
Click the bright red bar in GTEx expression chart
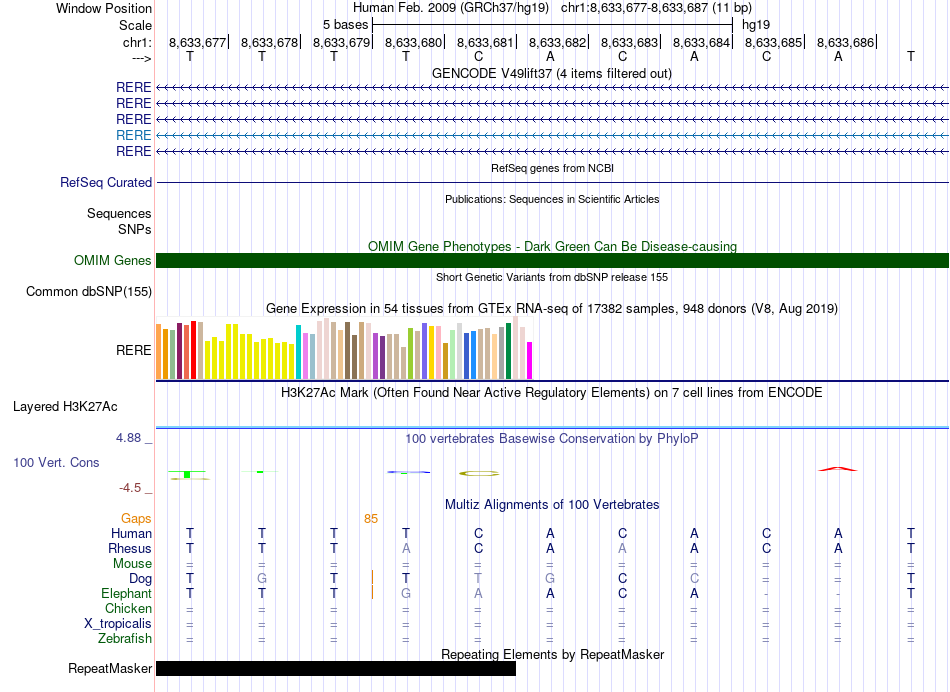(x=193, y=350)
